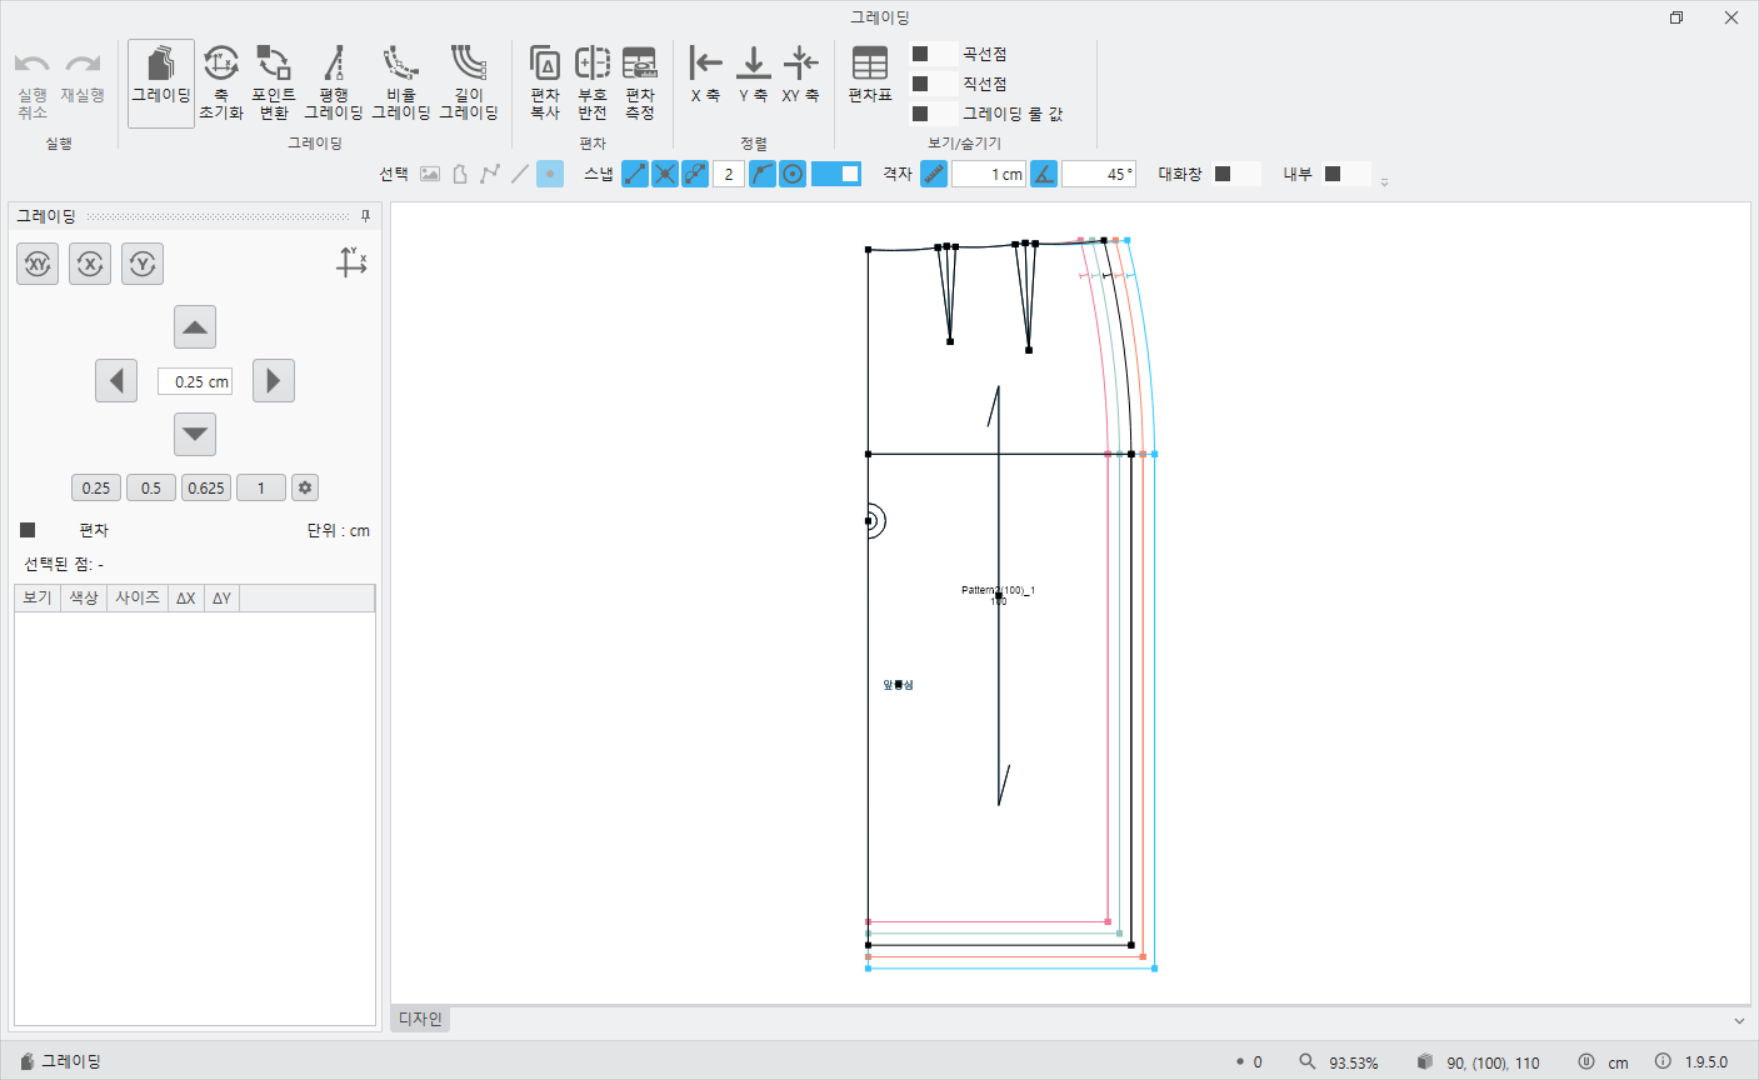Open the 편차표 table
Viewport: 1759px width, 1080px height.
tap(870, 76)
